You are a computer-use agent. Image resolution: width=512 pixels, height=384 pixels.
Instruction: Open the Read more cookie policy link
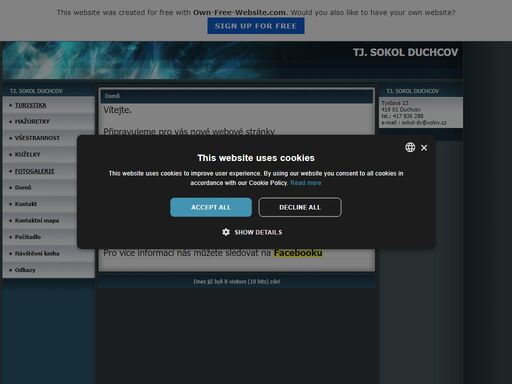pos(306,183)
